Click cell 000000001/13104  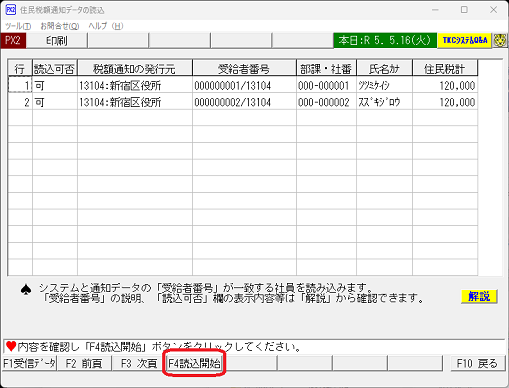pyautogui.click(x=244, y=85)
